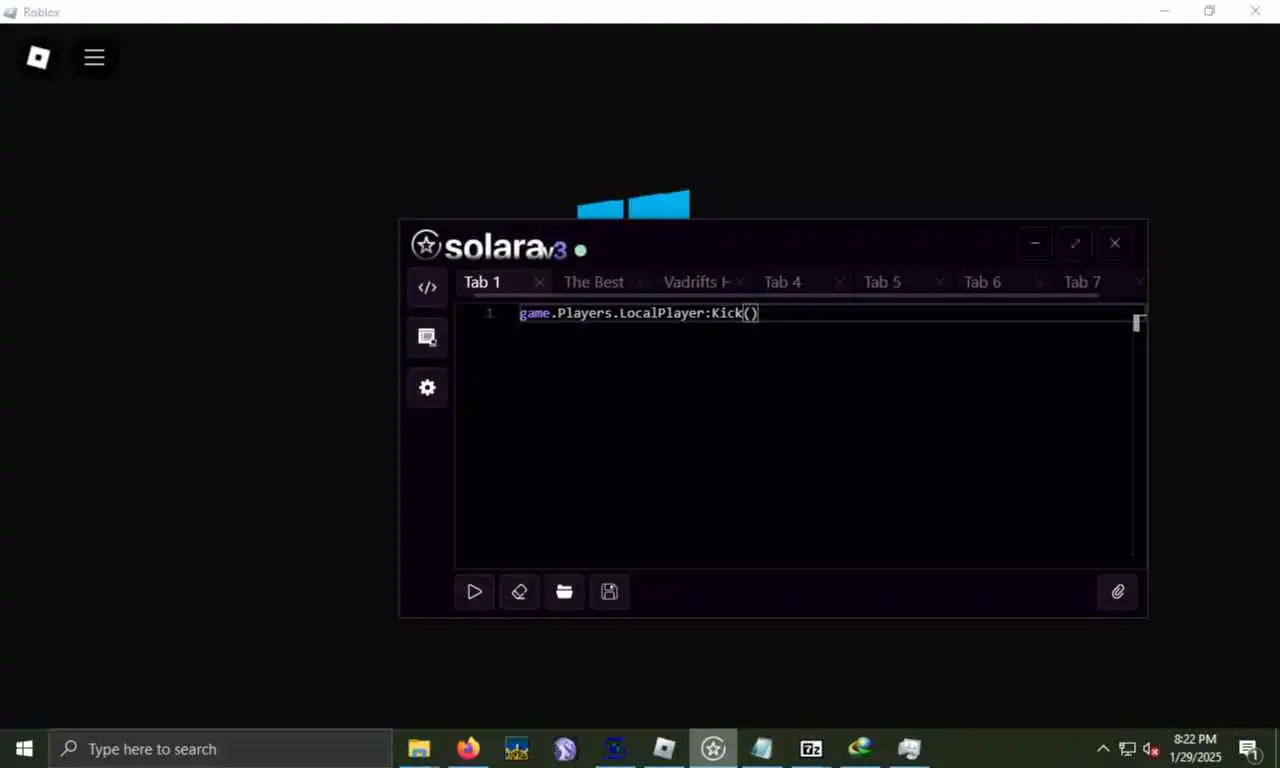Screen dimensions: 1280x768
Task: Switch to Tab 6
Action: (982, 282)
